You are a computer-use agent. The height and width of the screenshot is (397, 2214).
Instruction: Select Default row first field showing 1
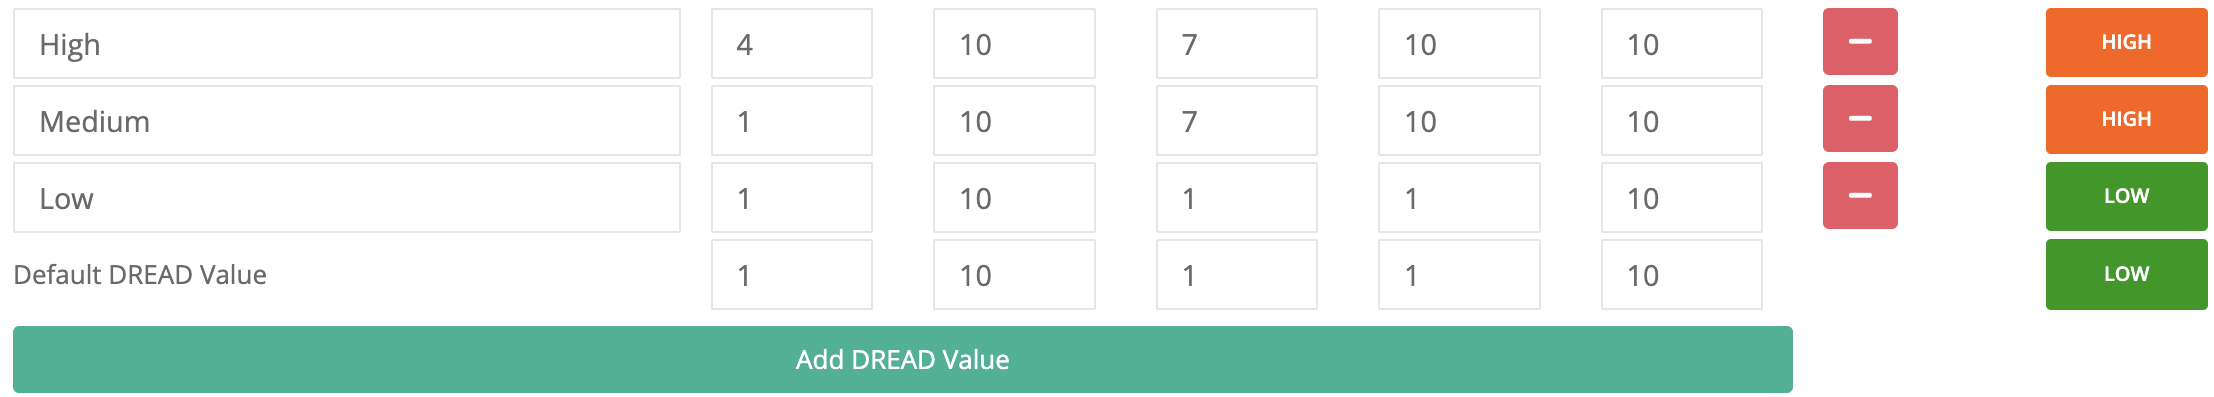[x=792, y=275]
